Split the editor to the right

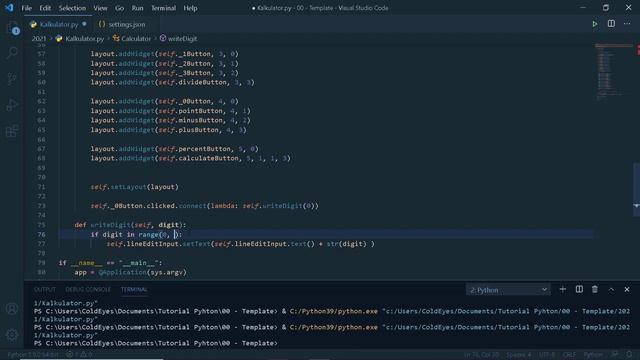pyautogui.click(x=611, y=24)
